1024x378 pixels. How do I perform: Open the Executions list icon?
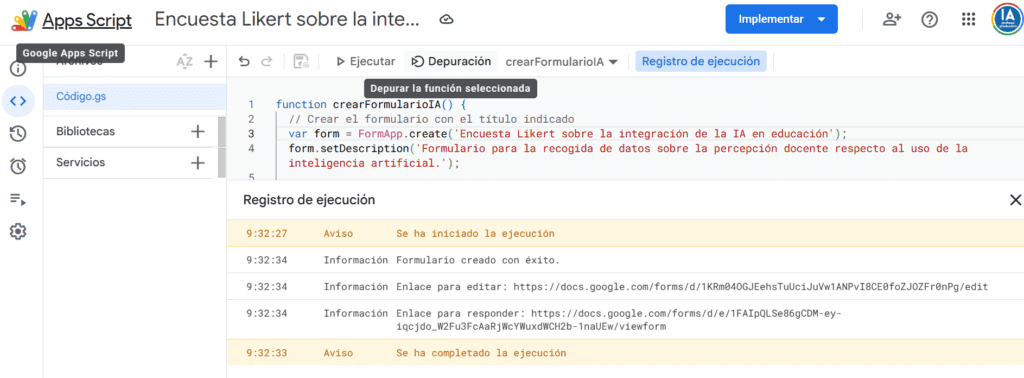point(18,199)
